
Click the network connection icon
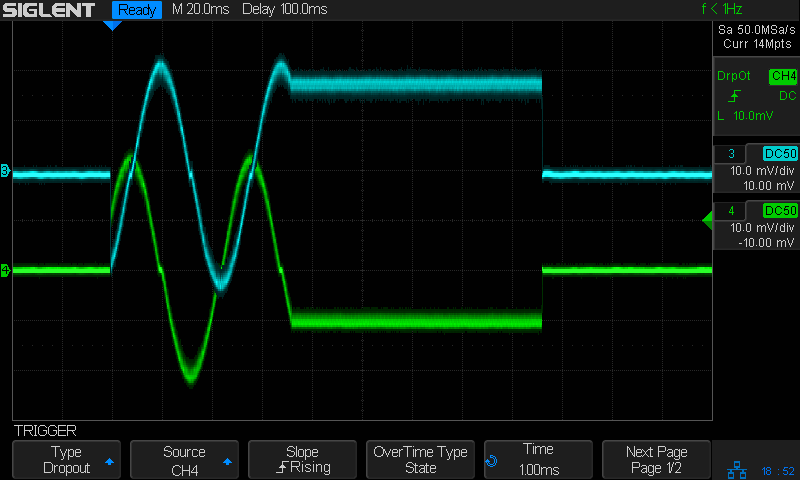tap(737, 470)
